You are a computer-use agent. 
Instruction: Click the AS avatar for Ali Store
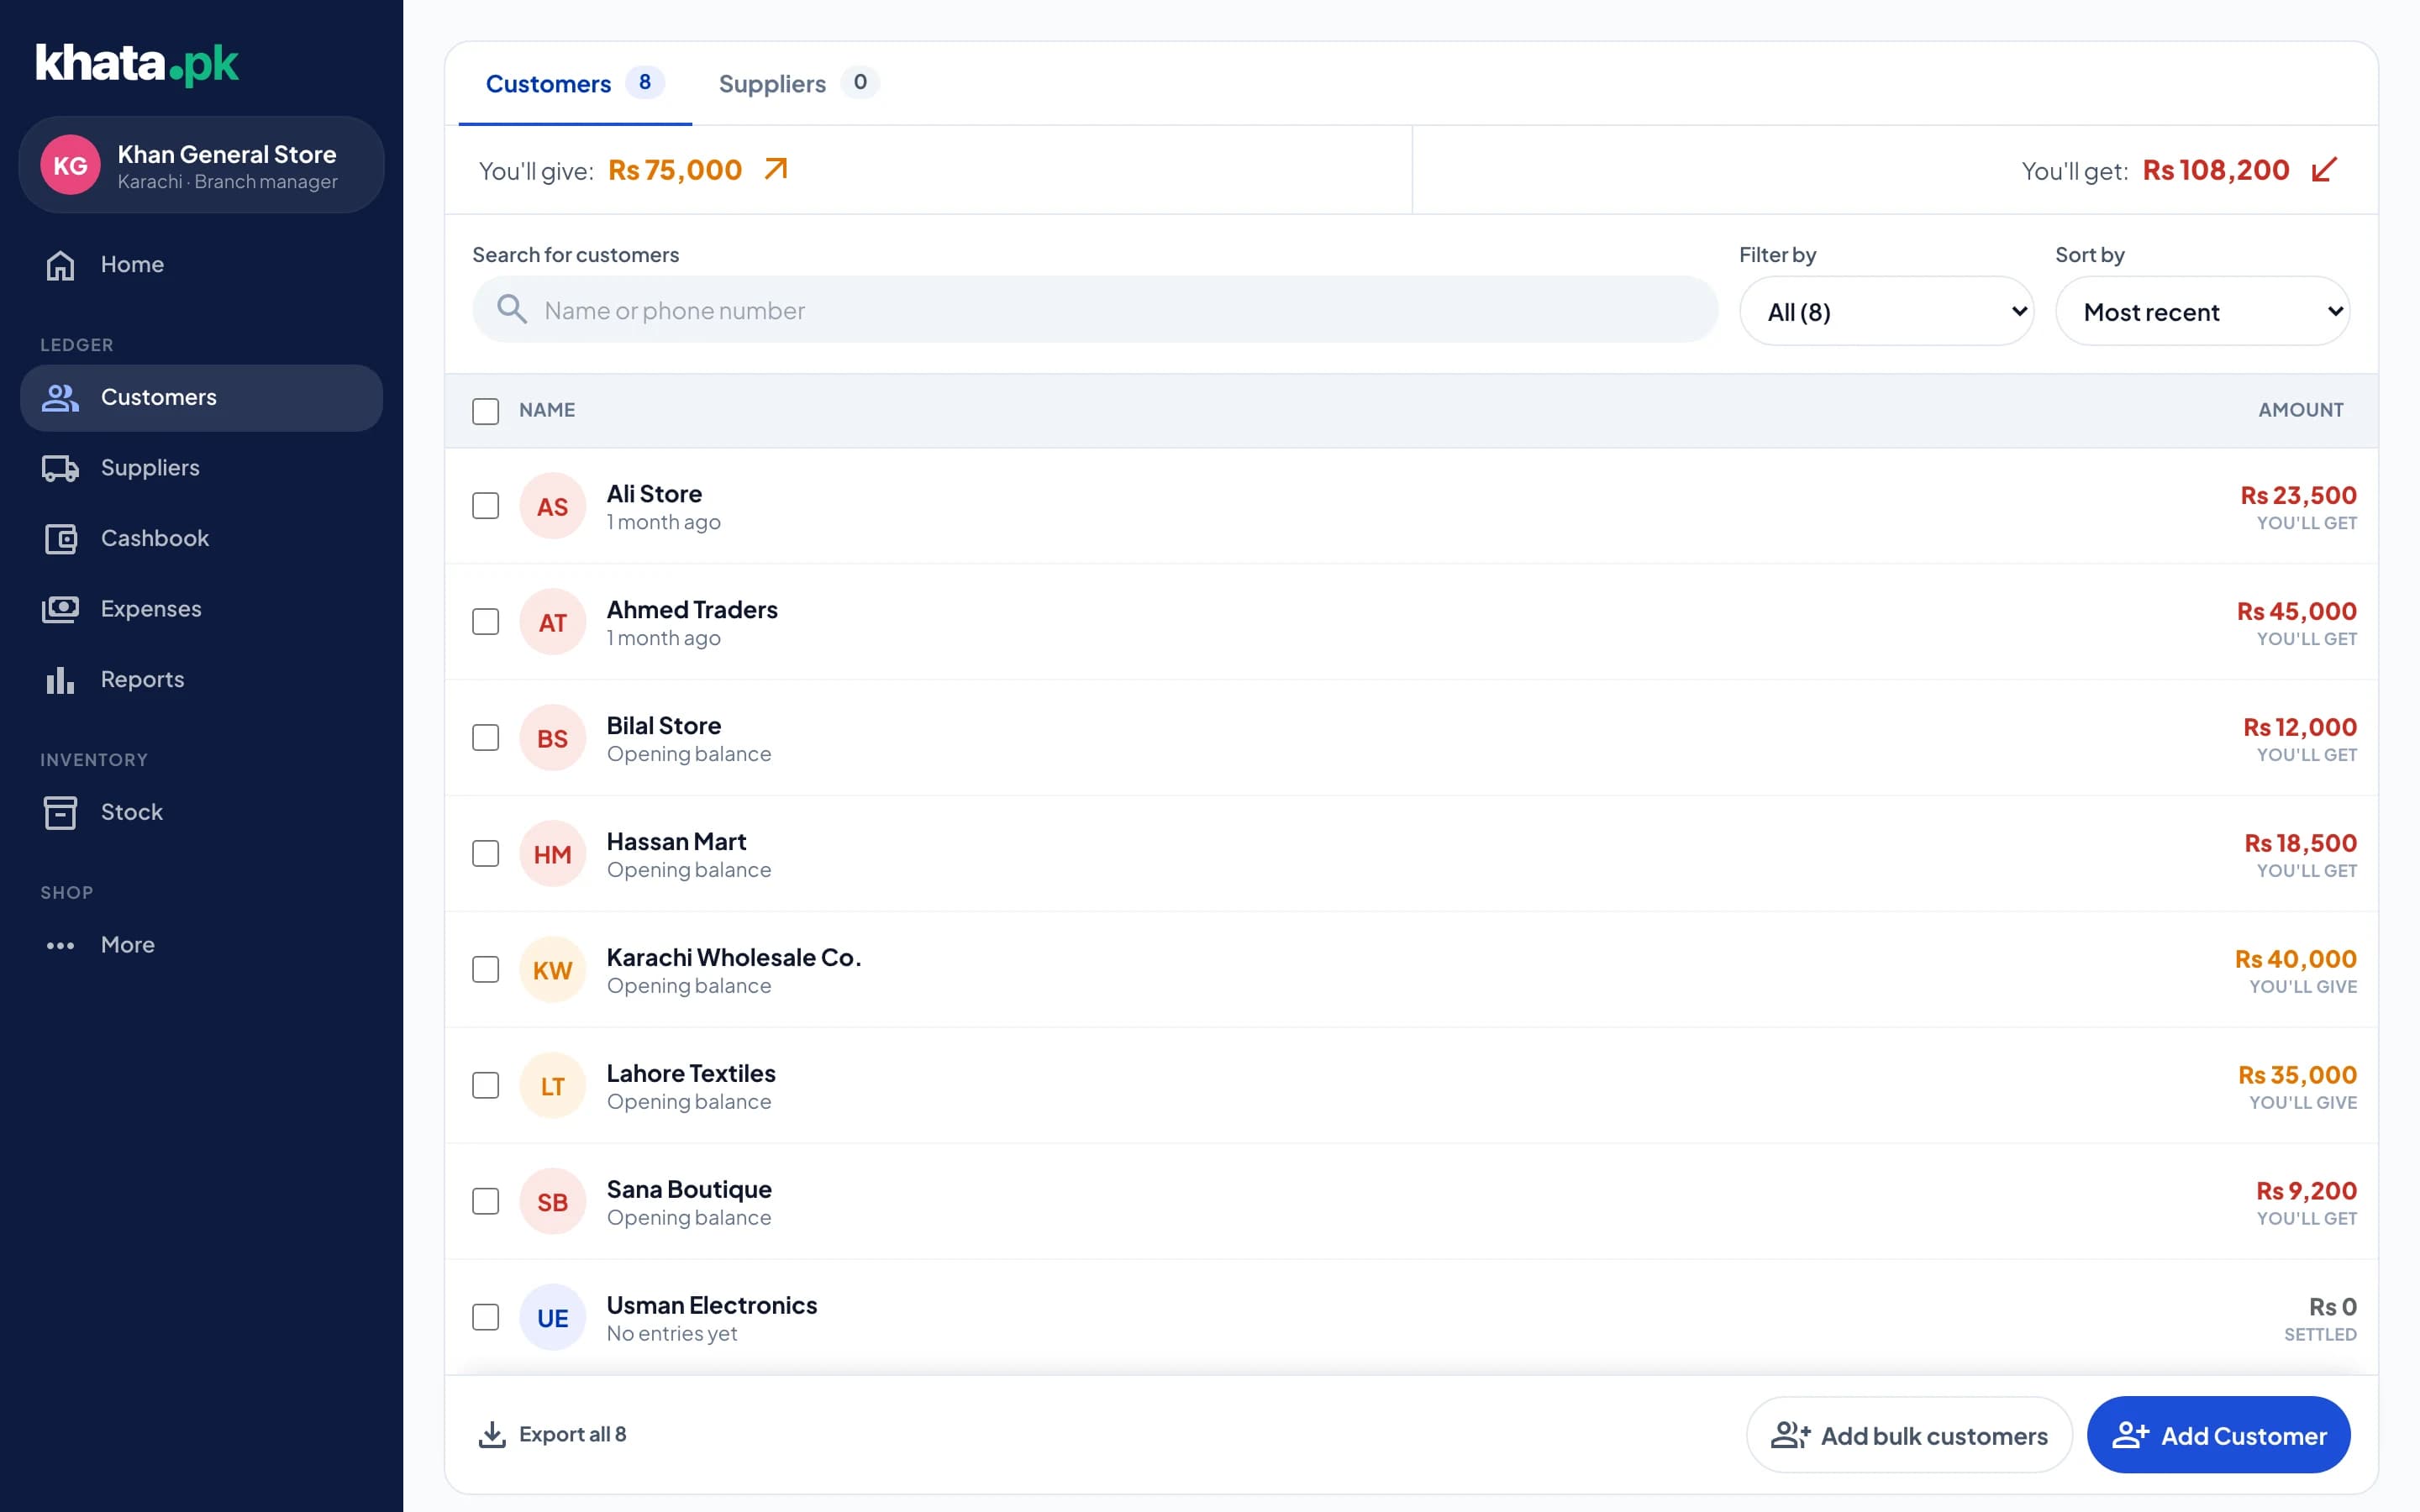(x=552, y=506)
